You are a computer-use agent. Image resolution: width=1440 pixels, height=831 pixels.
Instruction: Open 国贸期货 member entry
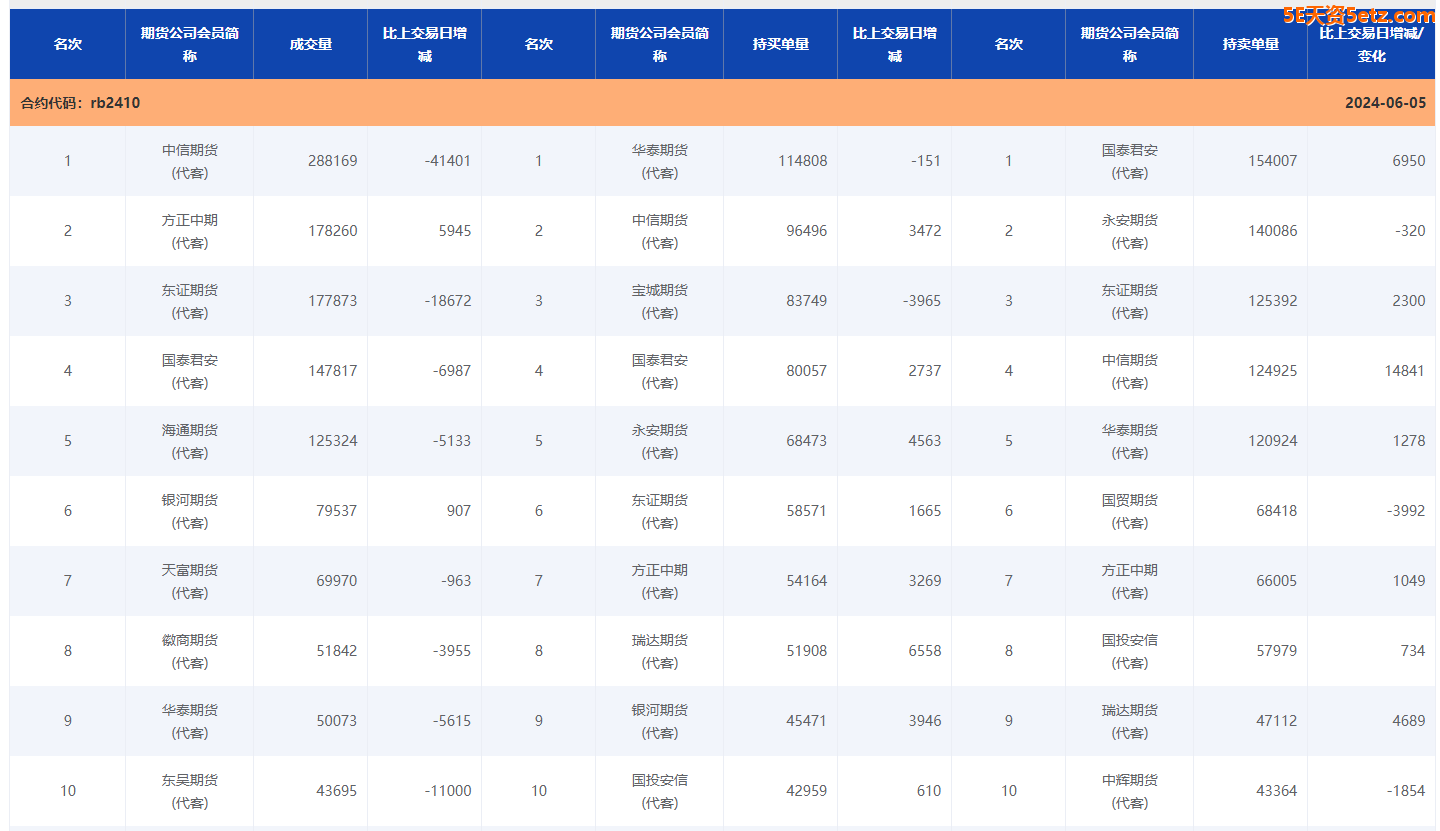tap(1129, 501)
